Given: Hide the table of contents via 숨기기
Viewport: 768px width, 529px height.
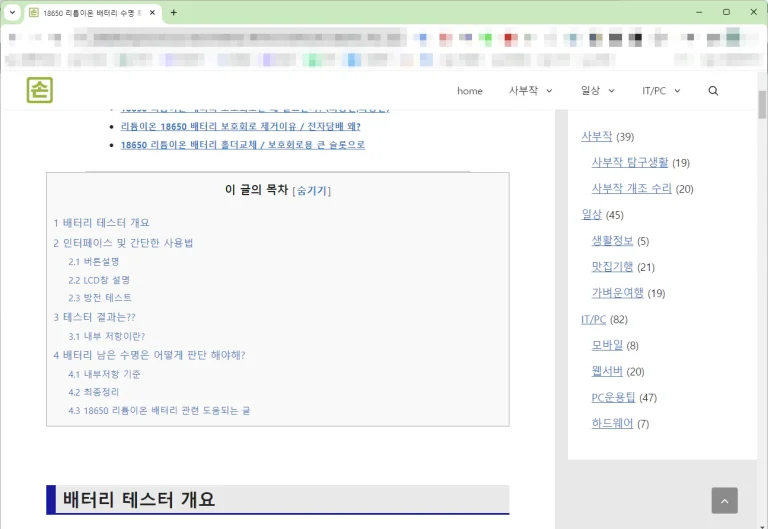Looking at the screenshot, I should tap(312, 191).
